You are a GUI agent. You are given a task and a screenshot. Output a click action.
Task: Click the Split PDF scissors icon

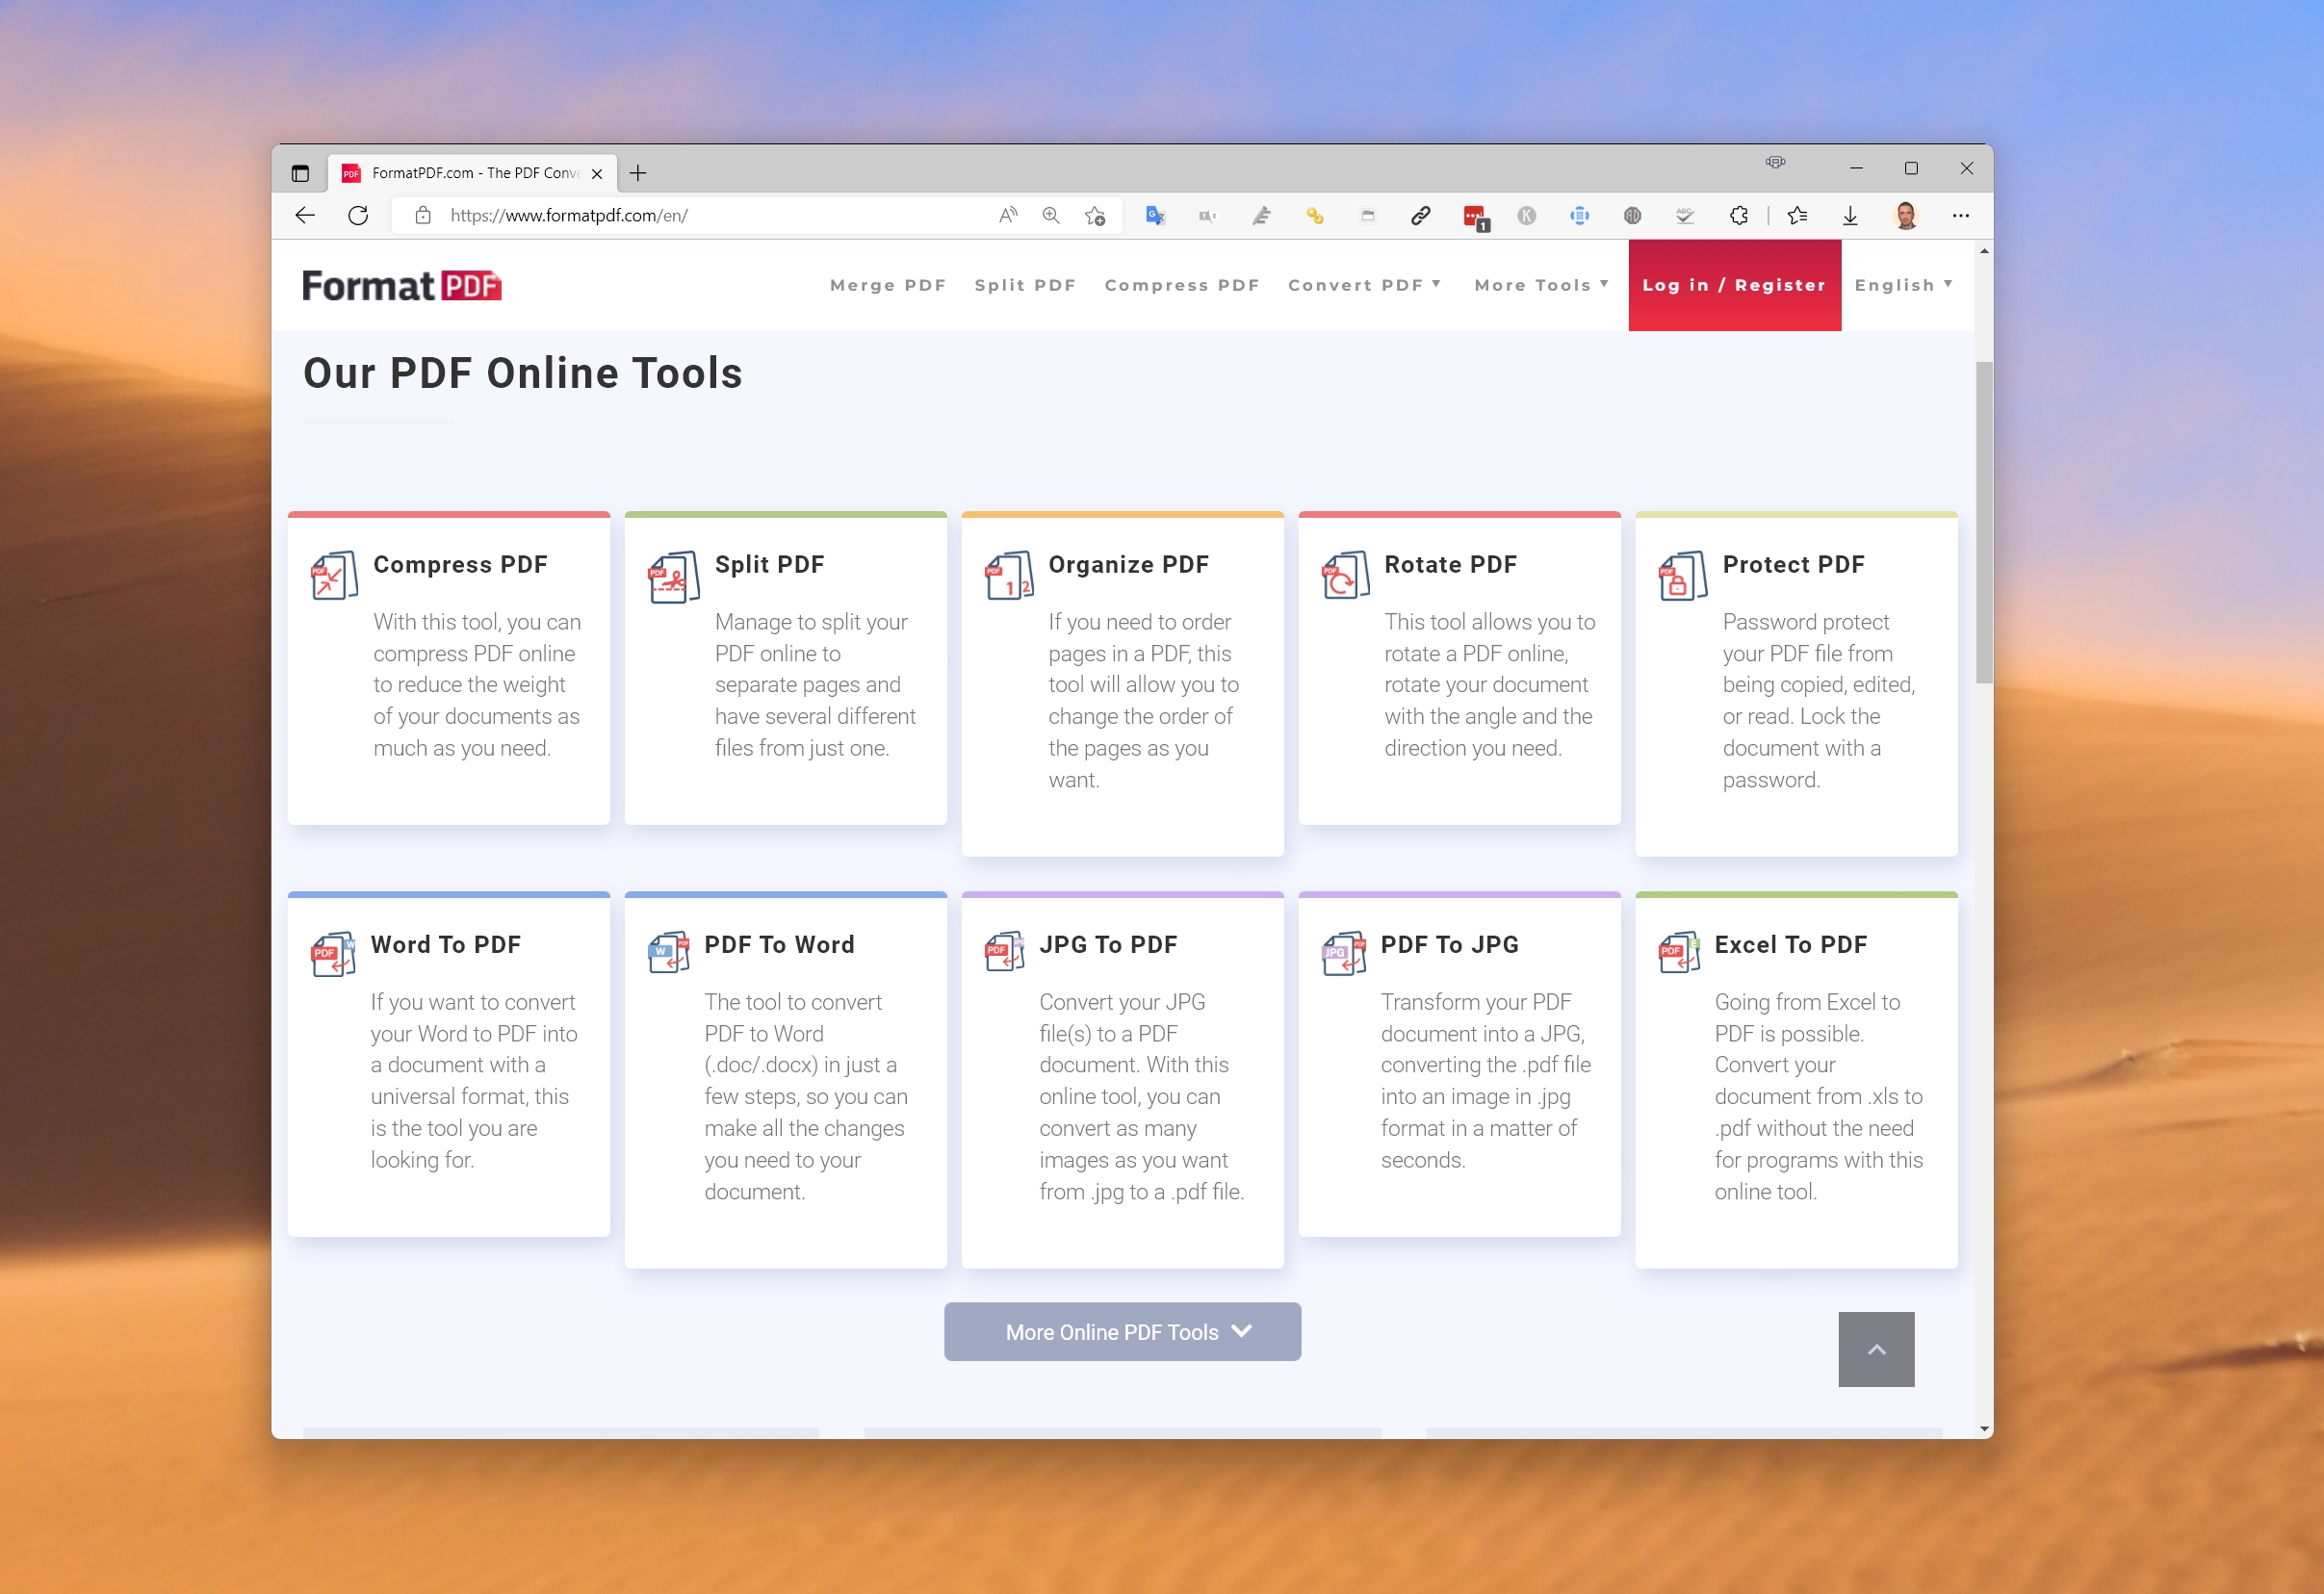pyautogui.click(x=673, y=577)
